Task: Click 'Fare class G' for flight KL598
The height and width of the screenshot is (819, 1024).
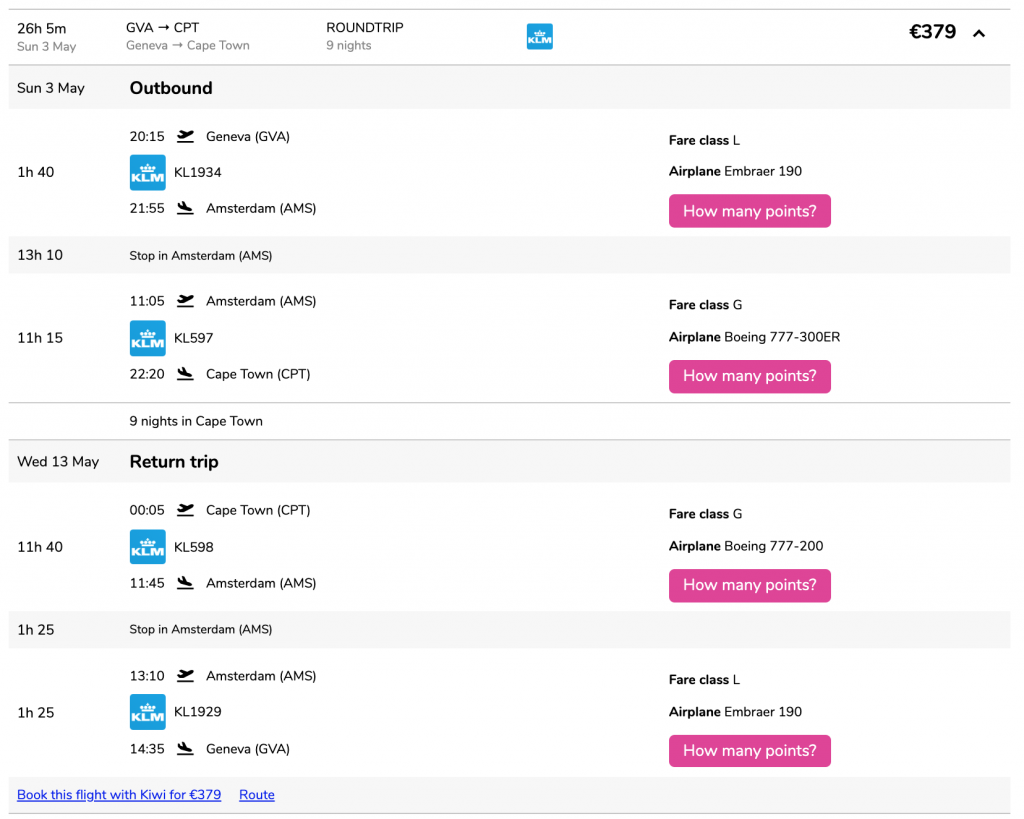Action: coord(705,514)
